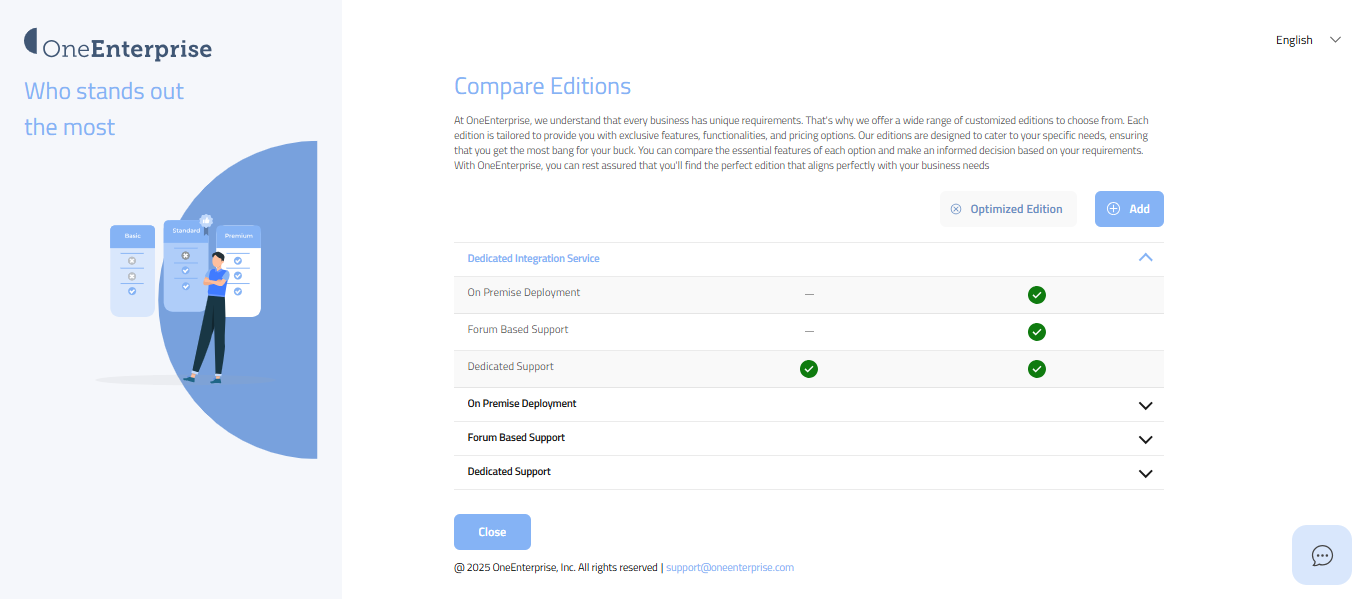
Task: Open the support@oneenterprise.com email link
Action: point(730,567)
